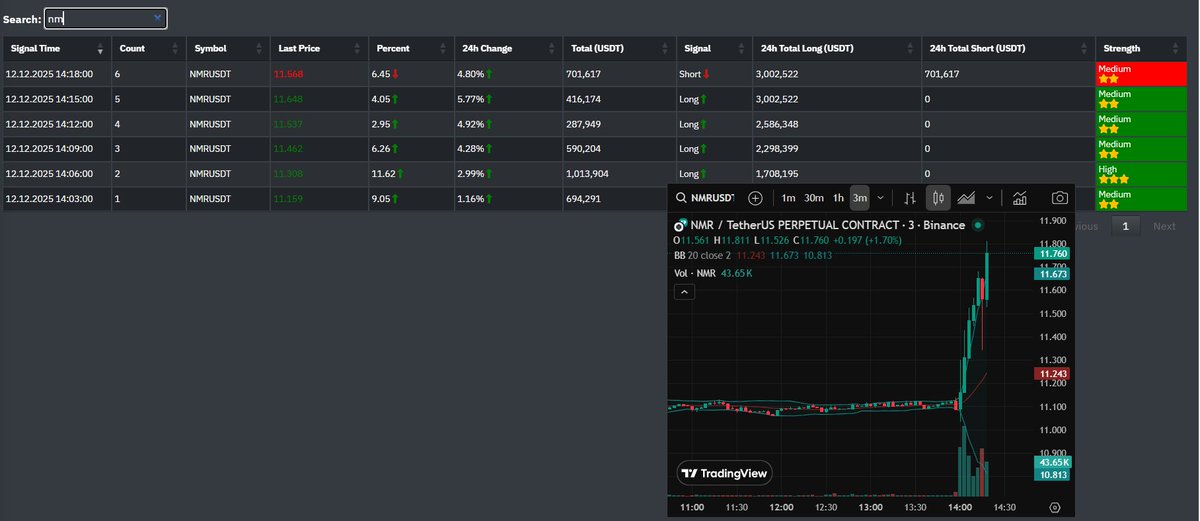Click the plus compare symbol icon in chart
Viewport: 1200px width, 521px height.
point(755,198)
